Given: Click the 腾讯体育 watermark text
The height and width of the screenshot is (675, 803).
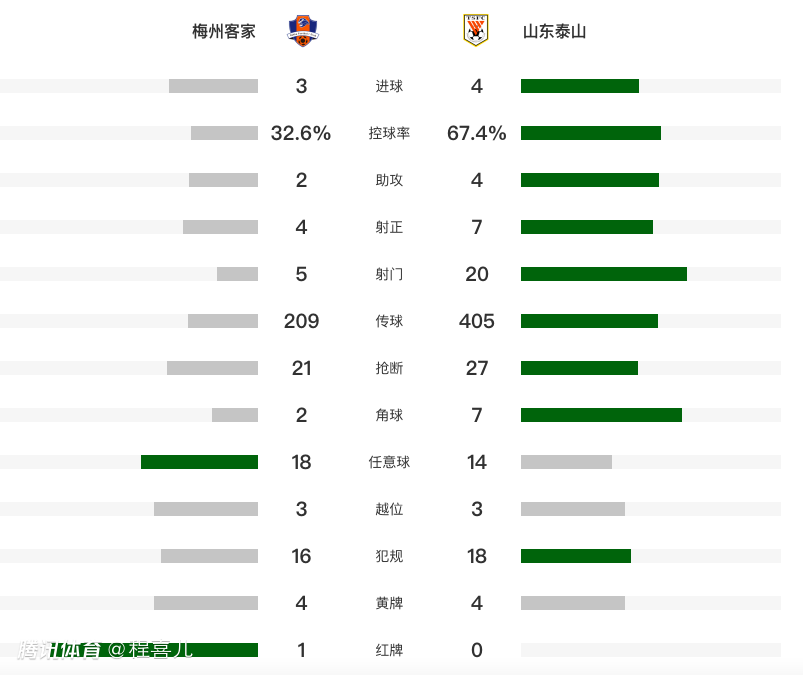Looking at the screenshot, I should (59, 650).
